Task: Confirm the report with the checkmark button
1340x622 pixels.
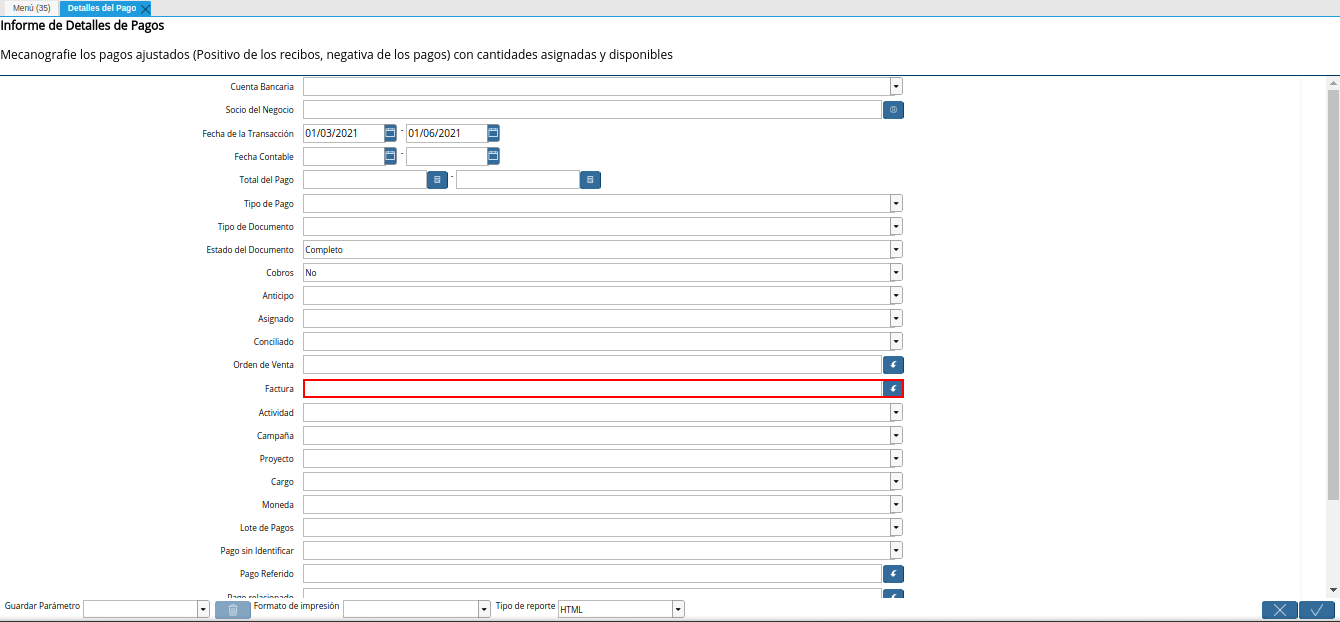Action: (x=1317, y=609)
